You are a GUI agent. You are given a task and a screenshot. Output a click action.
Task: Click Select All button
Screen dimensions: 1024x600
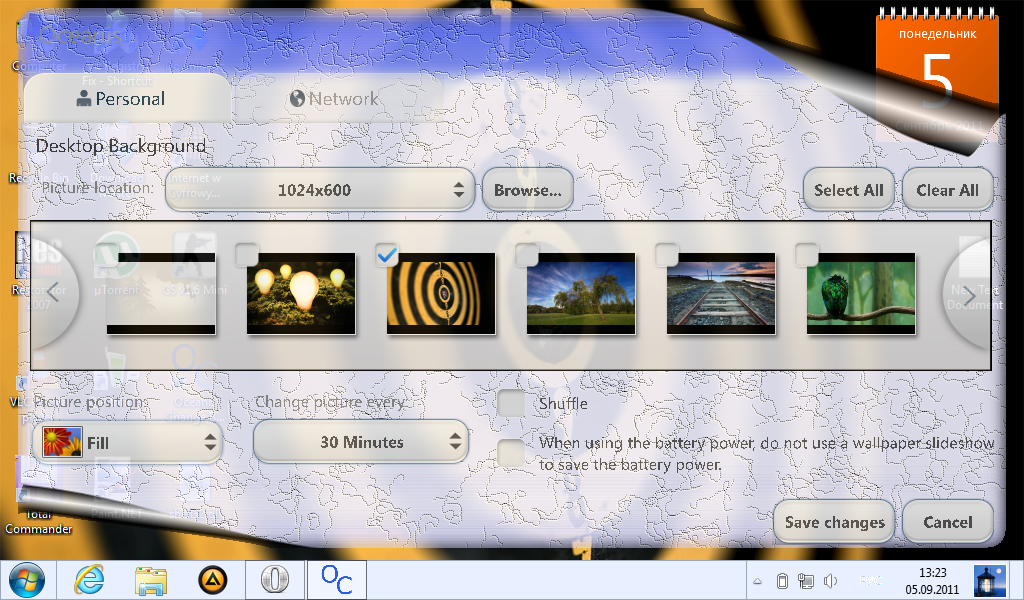pyautogui.click(x=848, y=190)
